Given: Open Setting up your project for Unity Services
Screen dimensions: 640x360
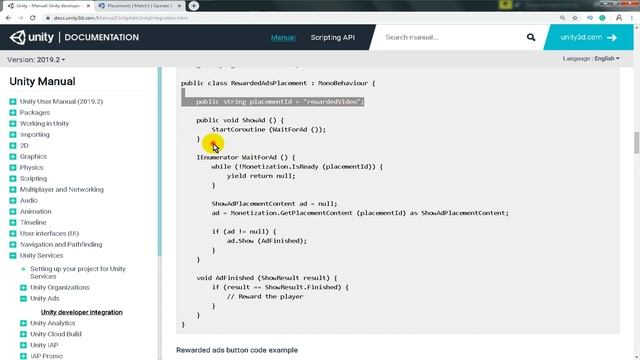Looking at the screenshot, I should (x=78, y=273).
